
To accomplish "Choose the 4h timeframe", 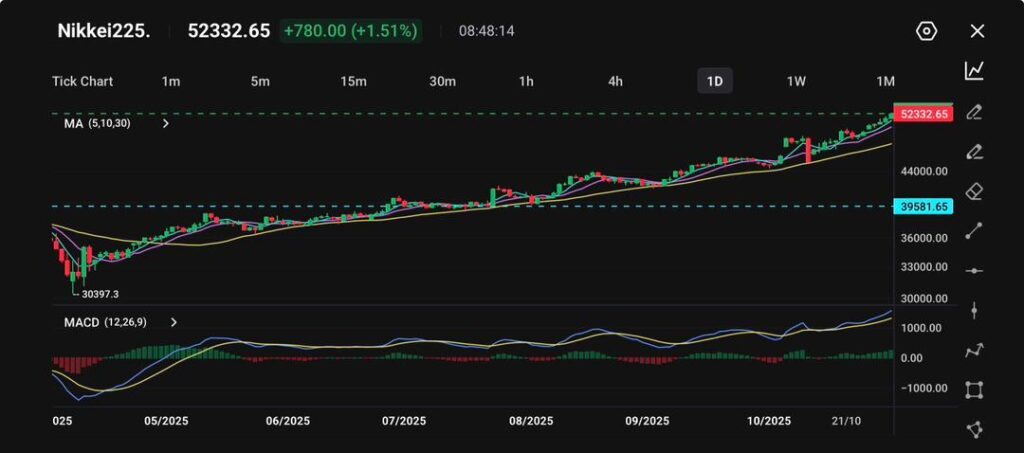I will (616, 81).
